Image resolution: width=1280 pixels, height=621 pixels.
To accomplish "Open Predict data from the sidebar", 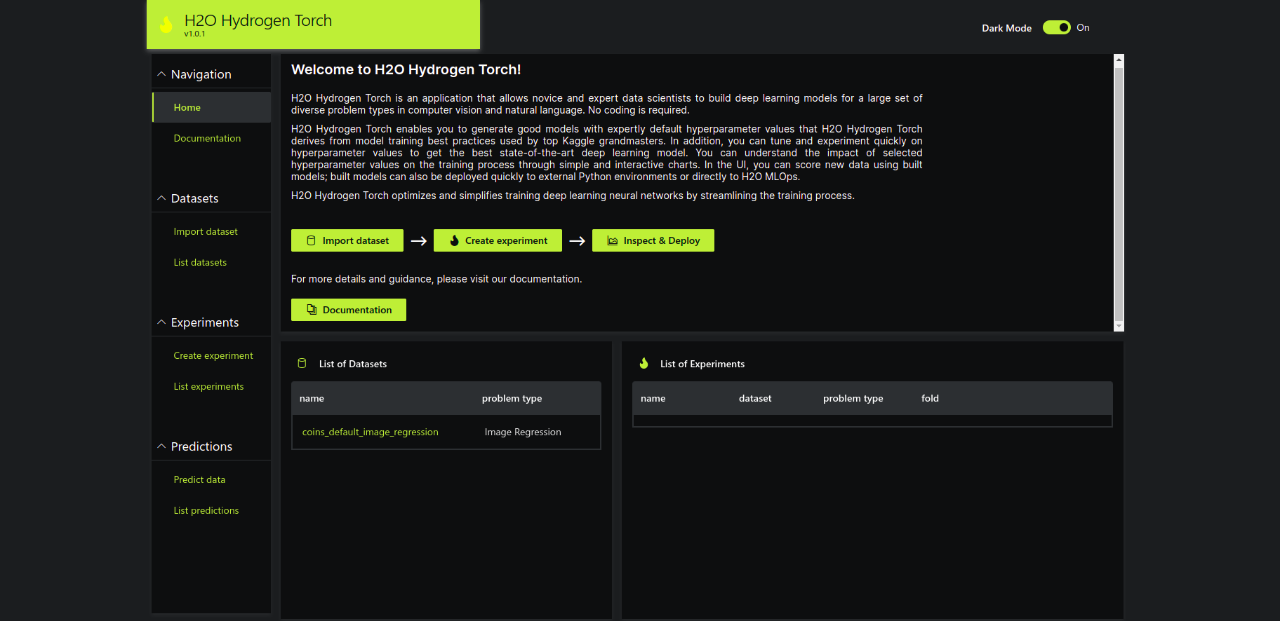I will click(199, 480).
